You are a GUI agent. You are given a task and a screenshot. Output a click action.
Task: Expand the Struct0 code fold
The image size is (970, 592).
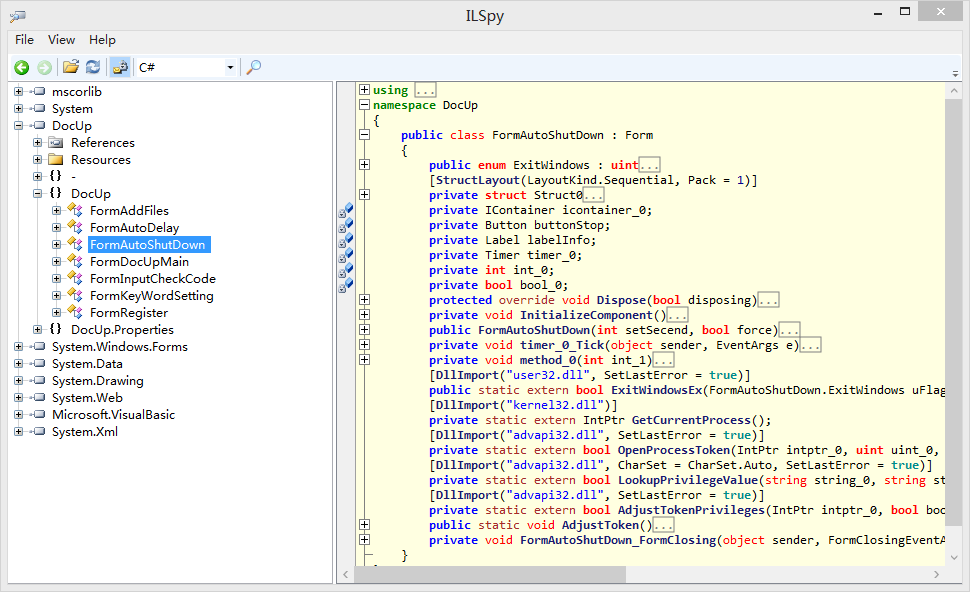coord(364,194)
